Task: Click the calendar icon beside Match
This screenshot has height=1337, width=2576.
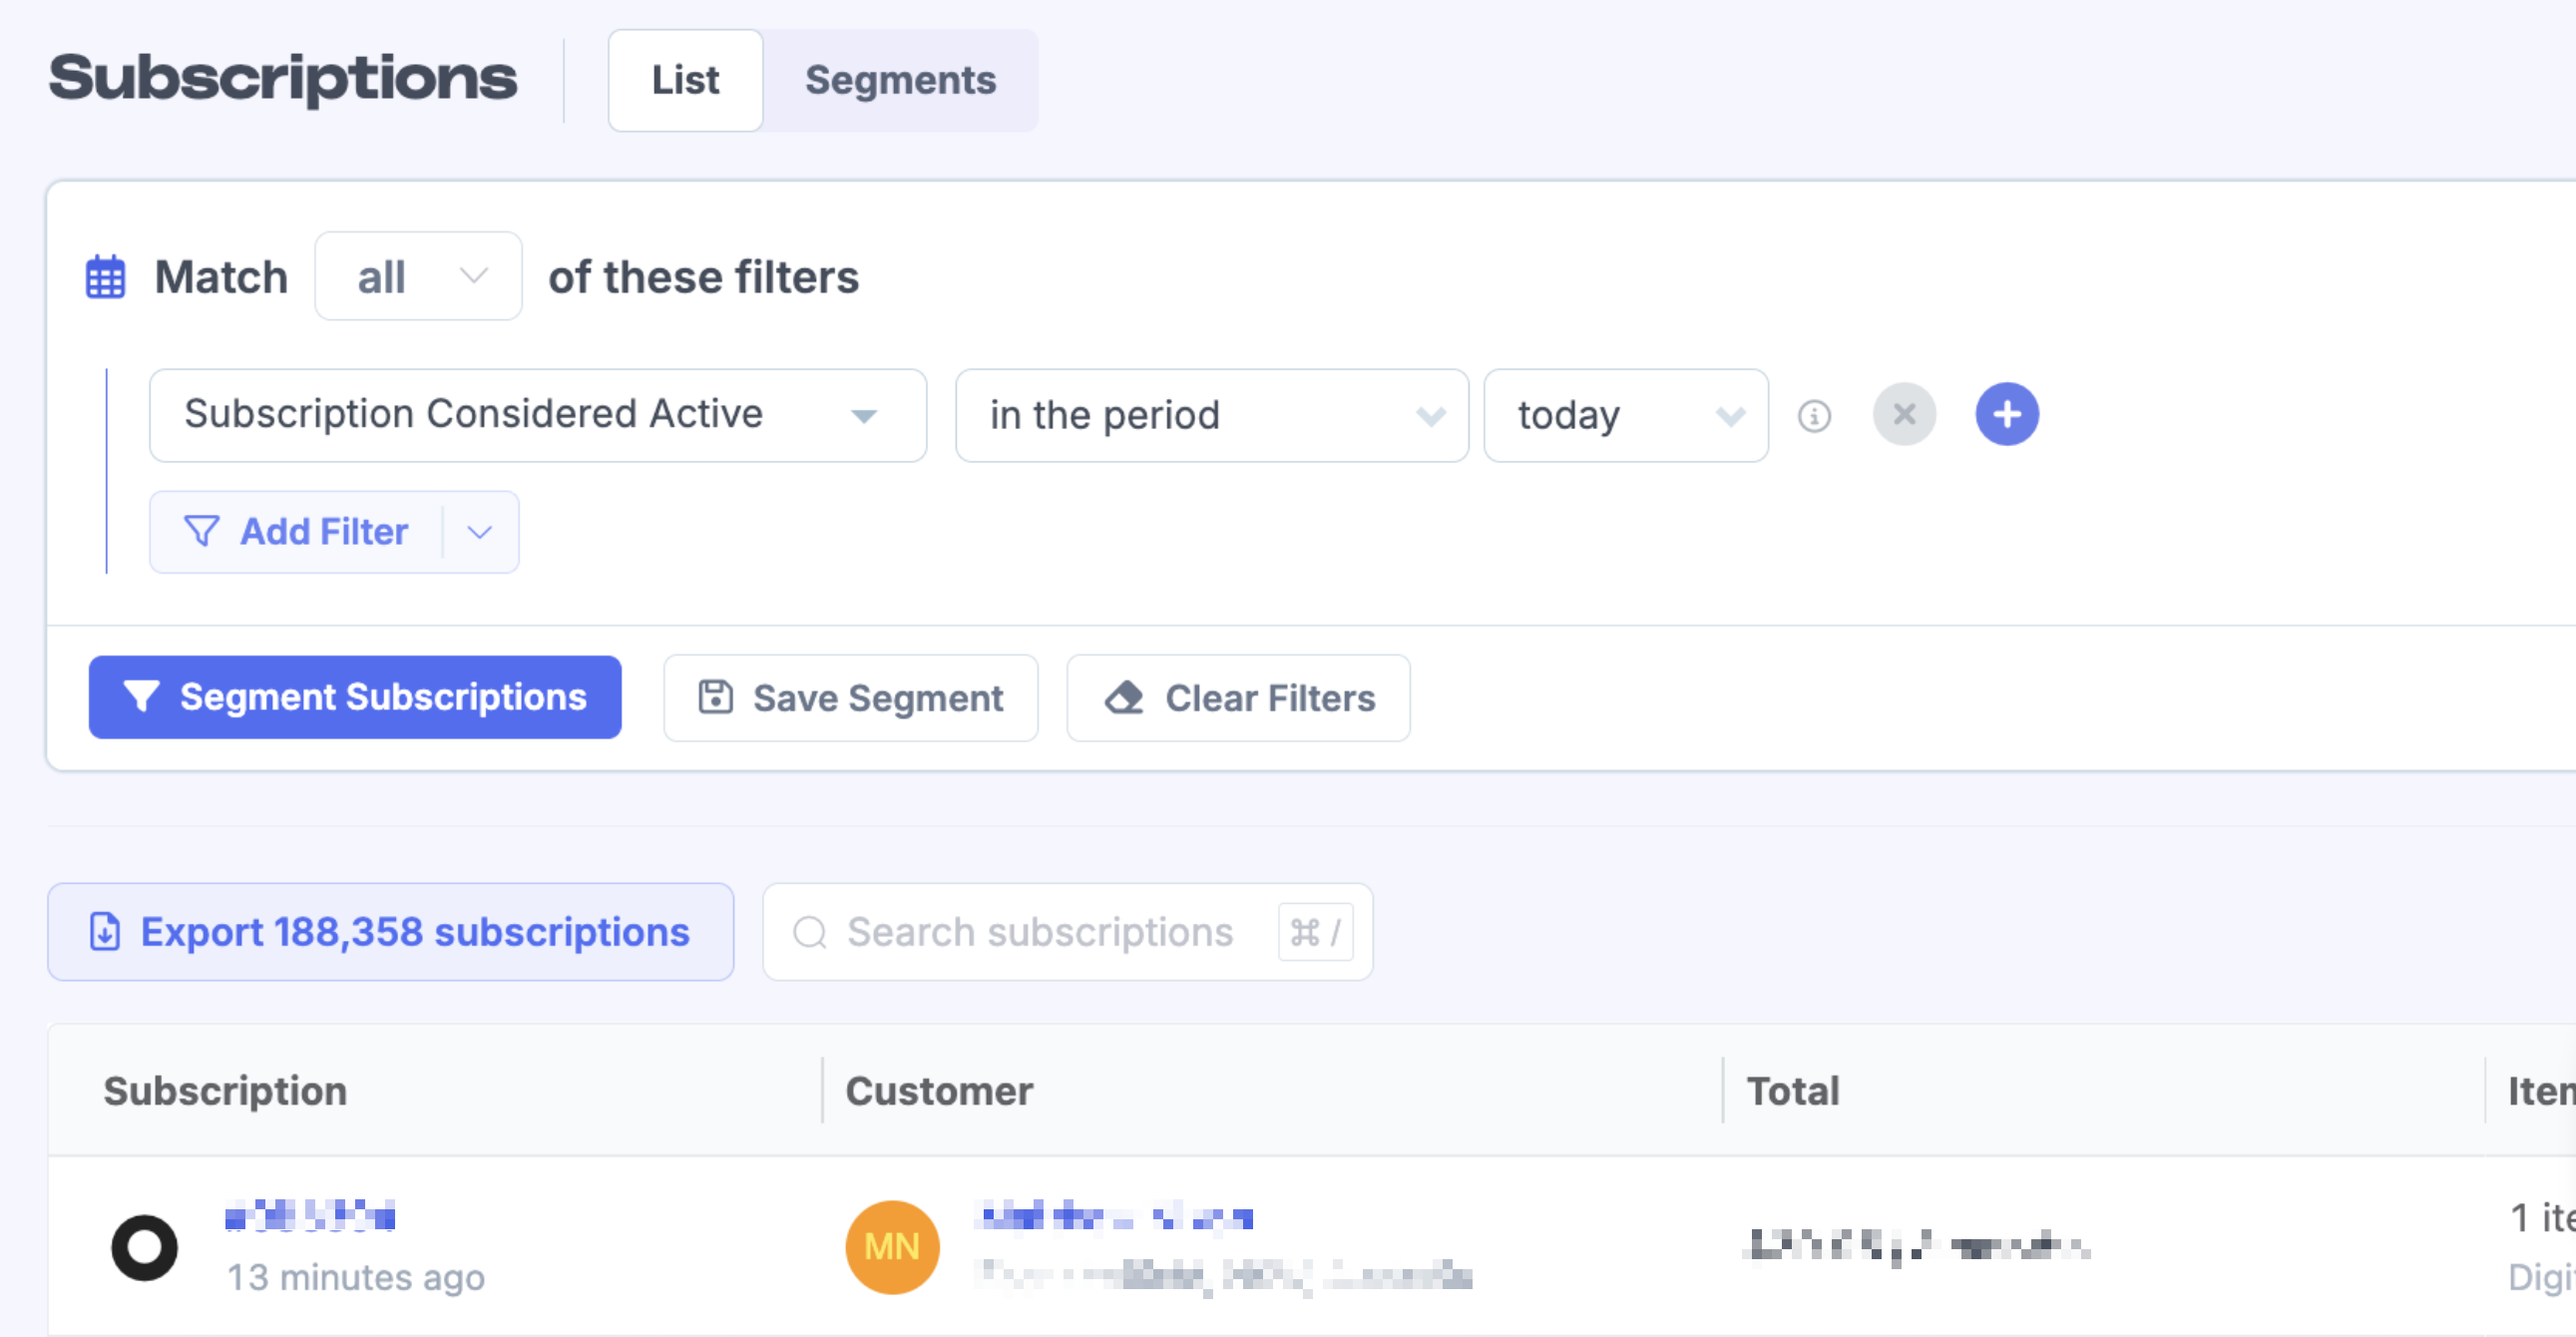Action: (x=105, y=277)
